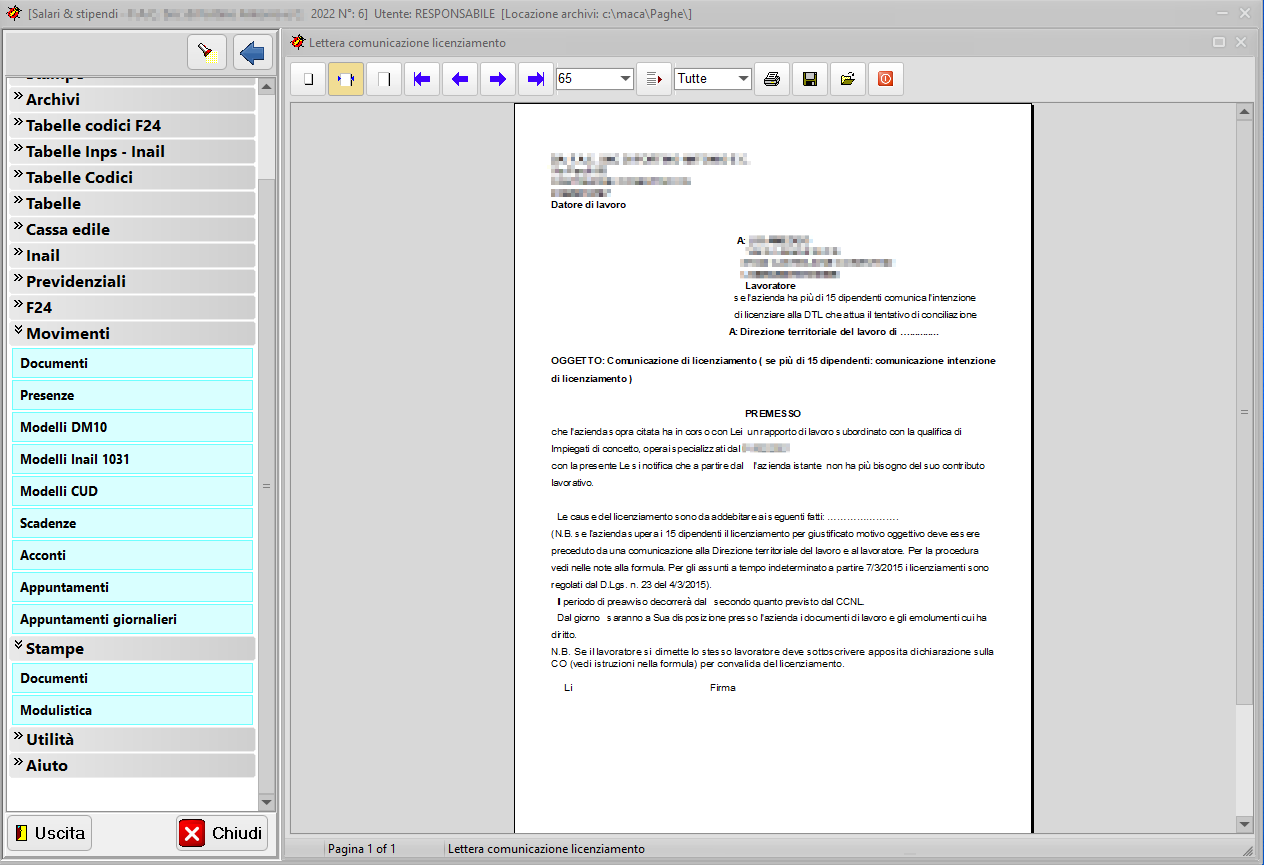
Task: Print the letter with printer icon
Action: click(771, 79)
